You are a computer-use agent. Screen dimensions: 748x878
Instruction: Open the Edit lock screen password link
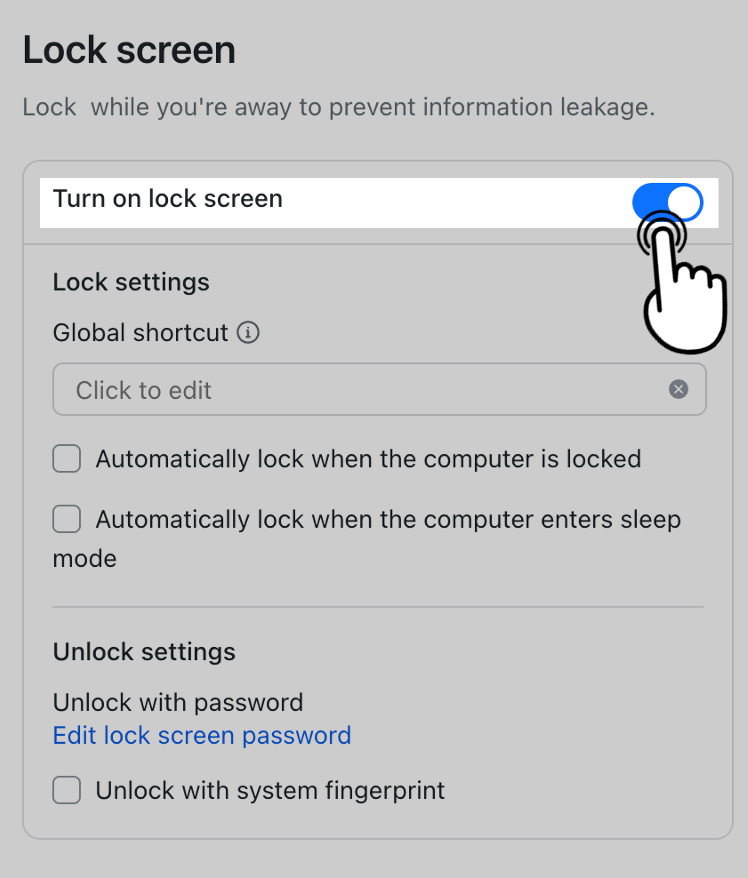coord(202,735)
